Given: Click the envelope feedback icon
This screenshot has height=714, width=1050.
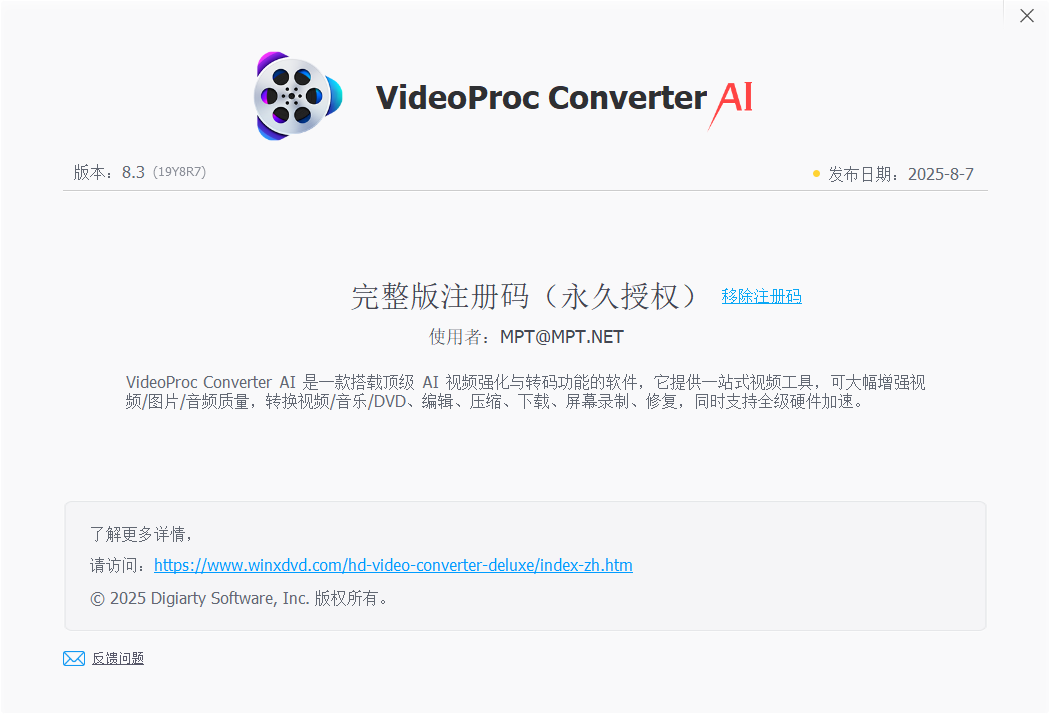Looking at the screenshot, I should [74, 658].
